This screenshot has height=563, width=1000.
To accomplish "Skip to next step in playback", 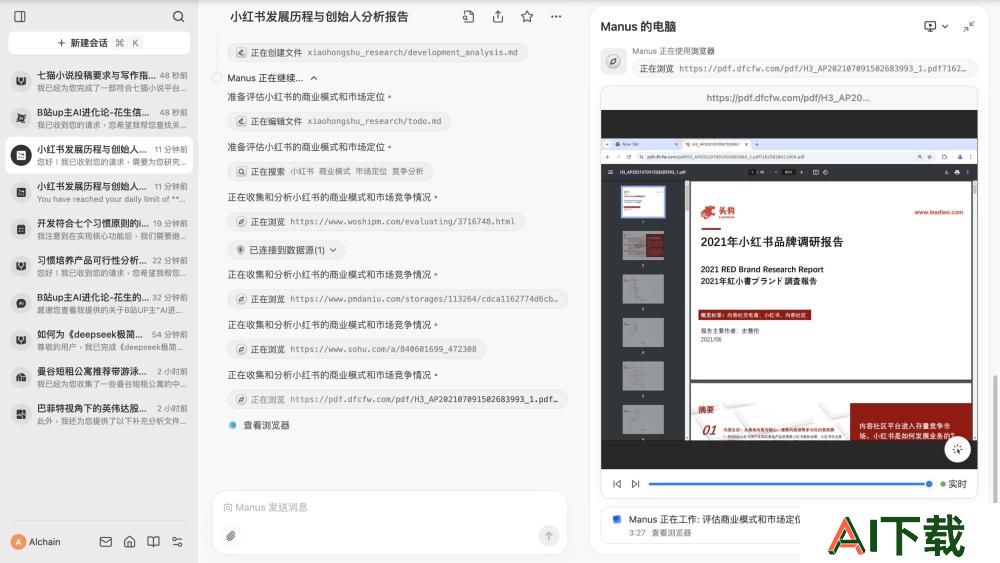I will click(635, 484).
